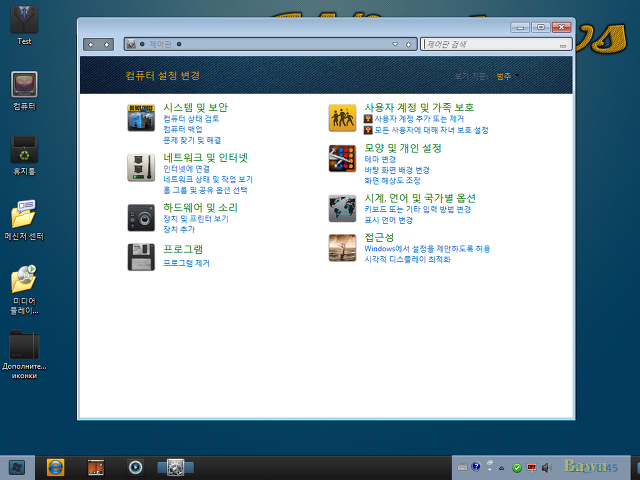Go forward with the navigation button
640x480 pixels.
[107, 44]
